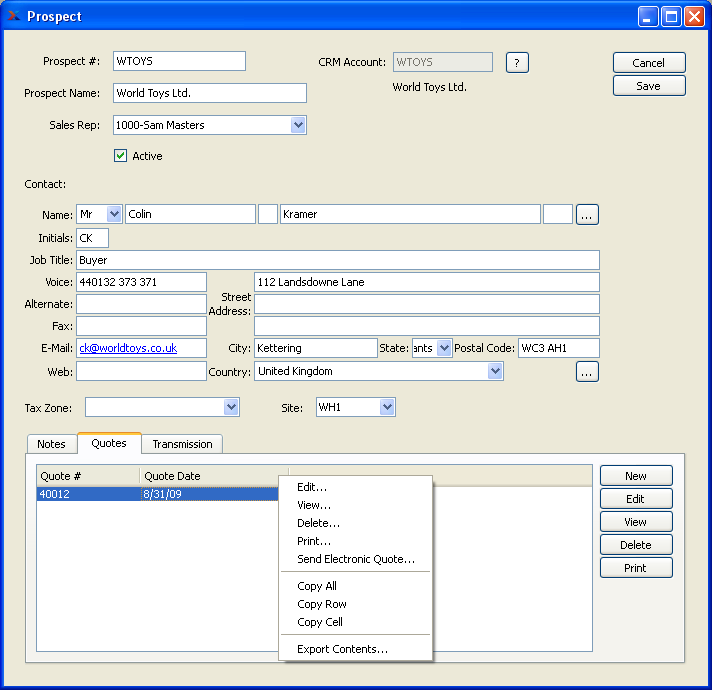712x690 pixels.
Task: Switch to the Notes tab
Action: 51,444
